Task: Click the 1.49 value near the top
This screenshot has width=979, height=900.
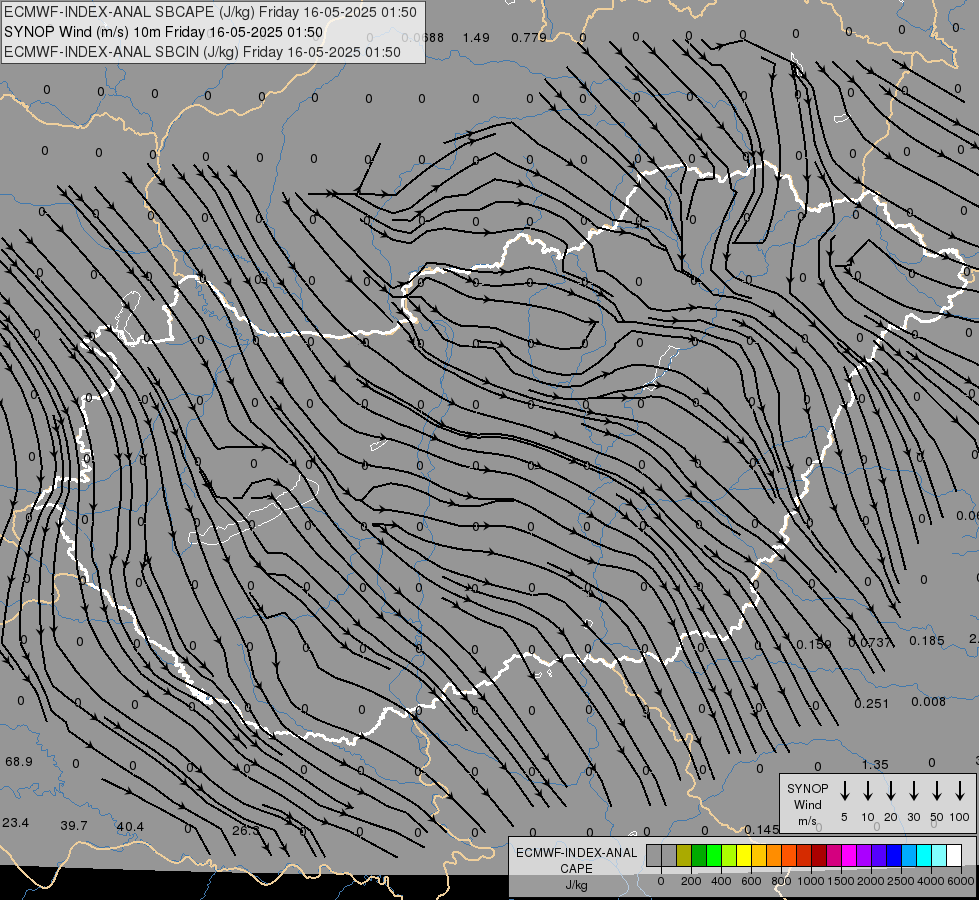Action: (476, 38)
